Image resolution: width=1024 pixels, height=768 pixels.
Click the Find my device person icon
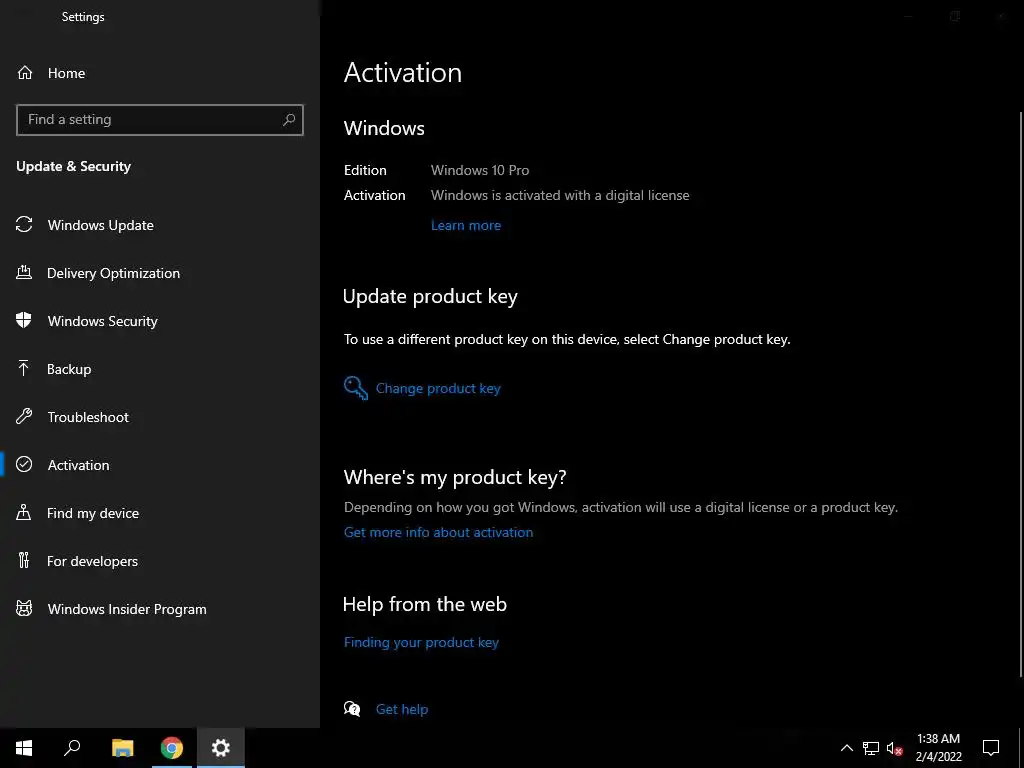coord(24,512)
